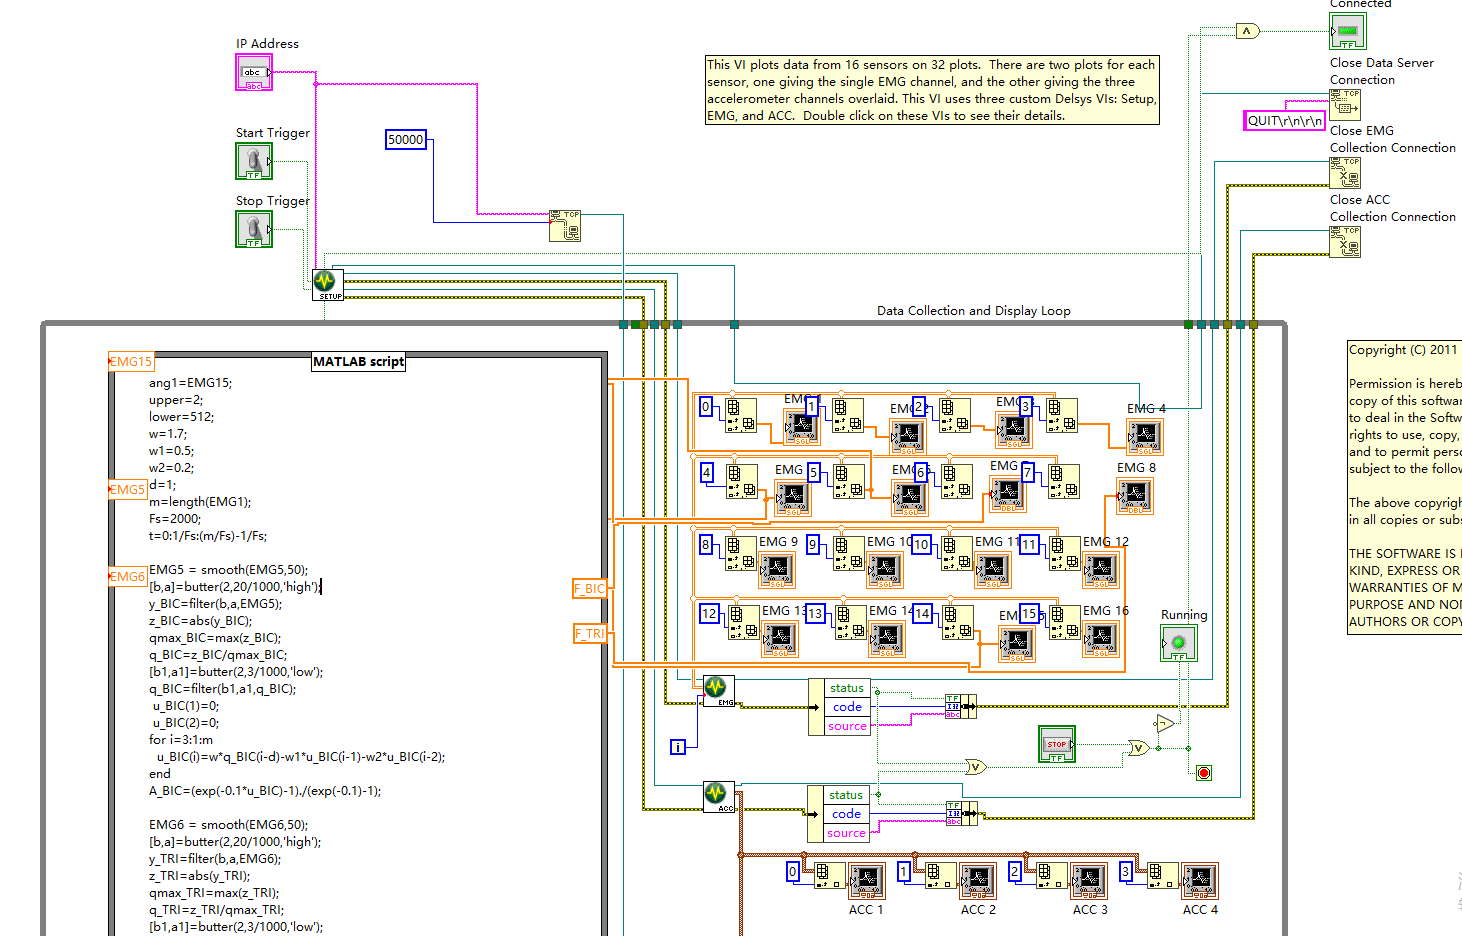1462x936 pixels.
Task: Click the ACC 4 graph terminal
Action: click(1199, 881)
